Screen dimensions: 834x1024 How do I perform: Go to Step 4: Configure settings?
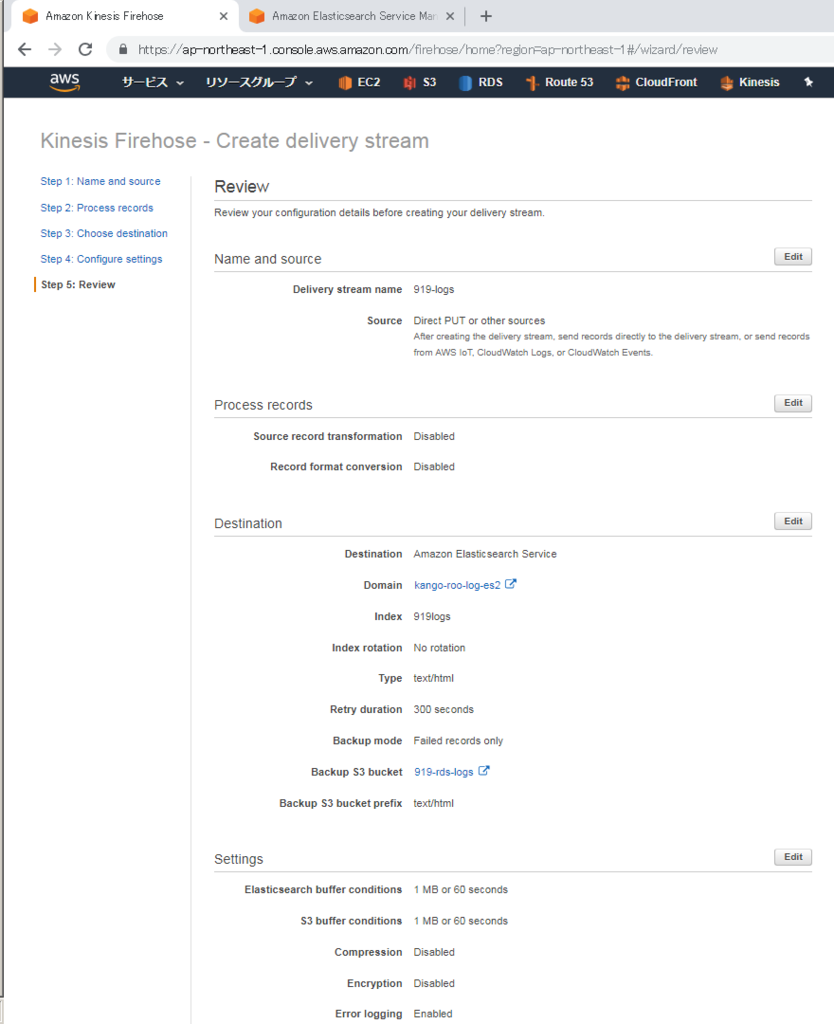click(101, 259)
